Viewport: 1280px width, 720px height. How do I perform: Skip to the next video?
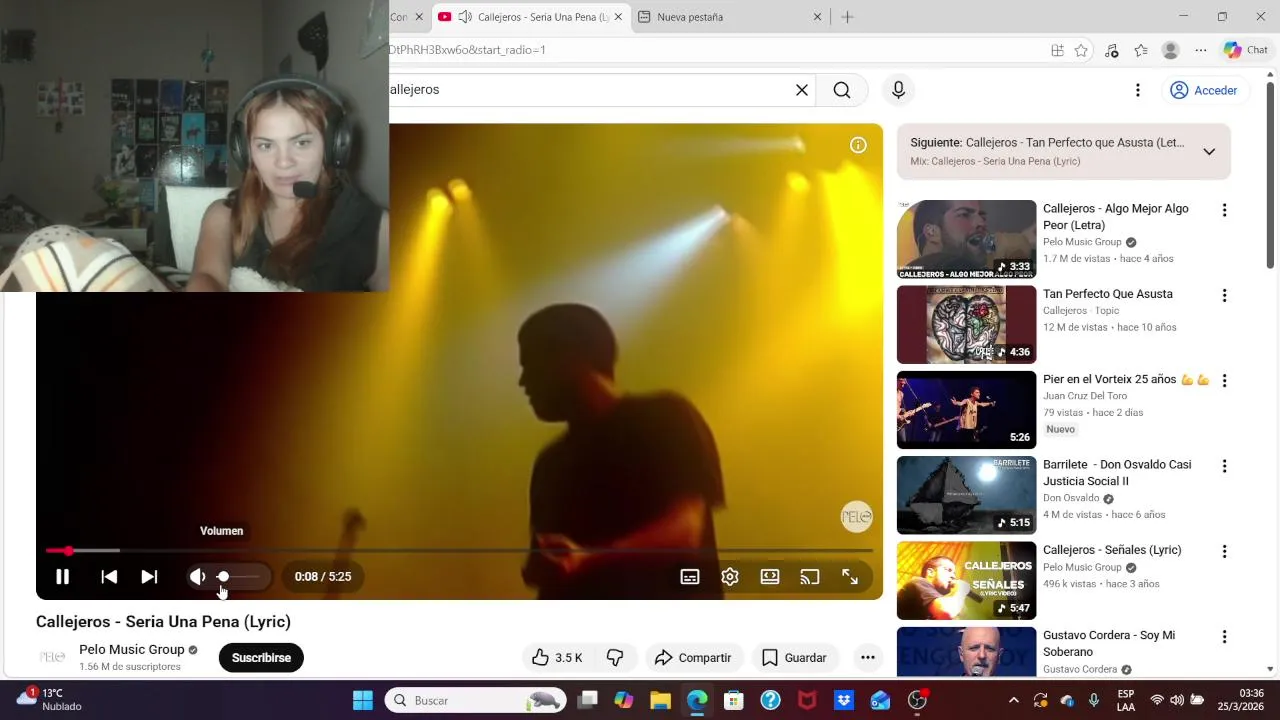point(149,577)
